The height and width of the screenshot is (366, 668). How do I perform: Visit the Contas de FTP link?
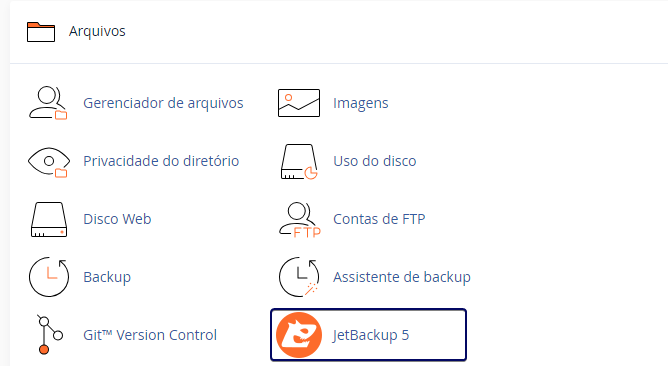tap(379, 219)
